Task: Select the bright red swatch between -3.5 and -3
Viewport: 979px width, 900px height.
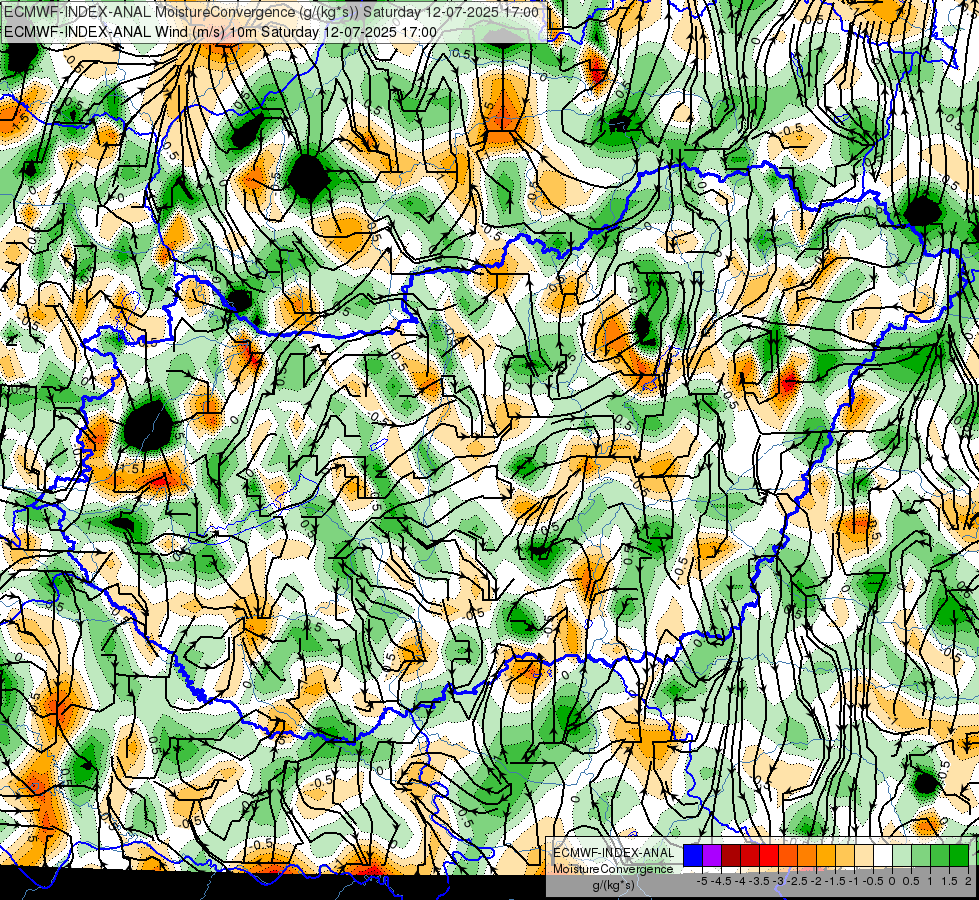Action: (769, 855)
